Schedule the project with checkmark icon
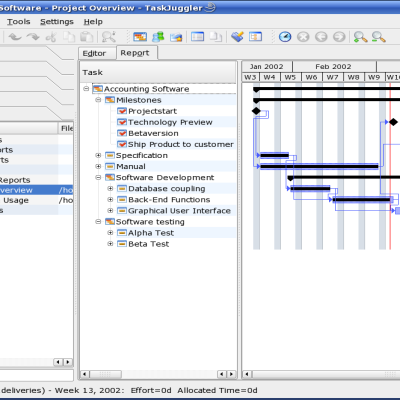The image size is (400, 400). 237,37
